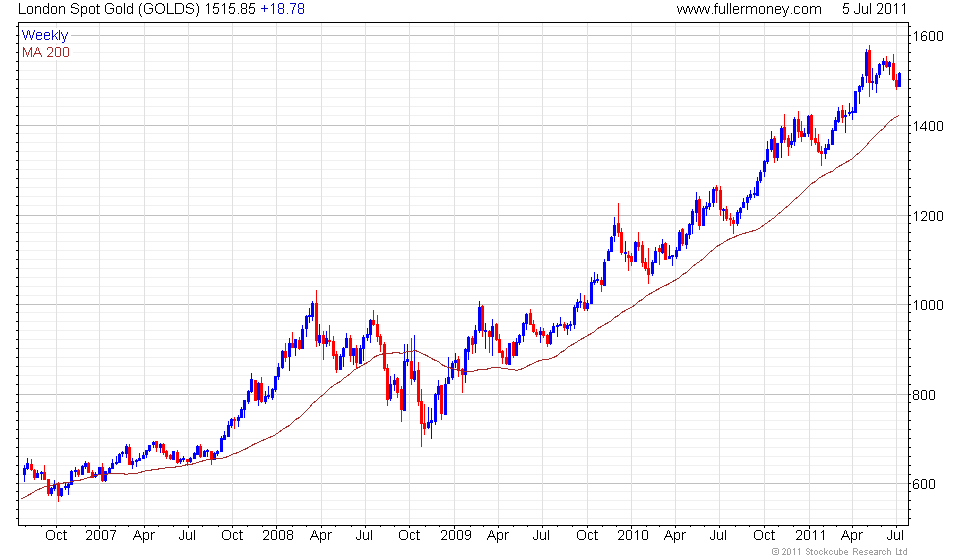Click the final 'Jul' label at right end
This screenshot has width=960, height=560.
[x=896, y=536]
